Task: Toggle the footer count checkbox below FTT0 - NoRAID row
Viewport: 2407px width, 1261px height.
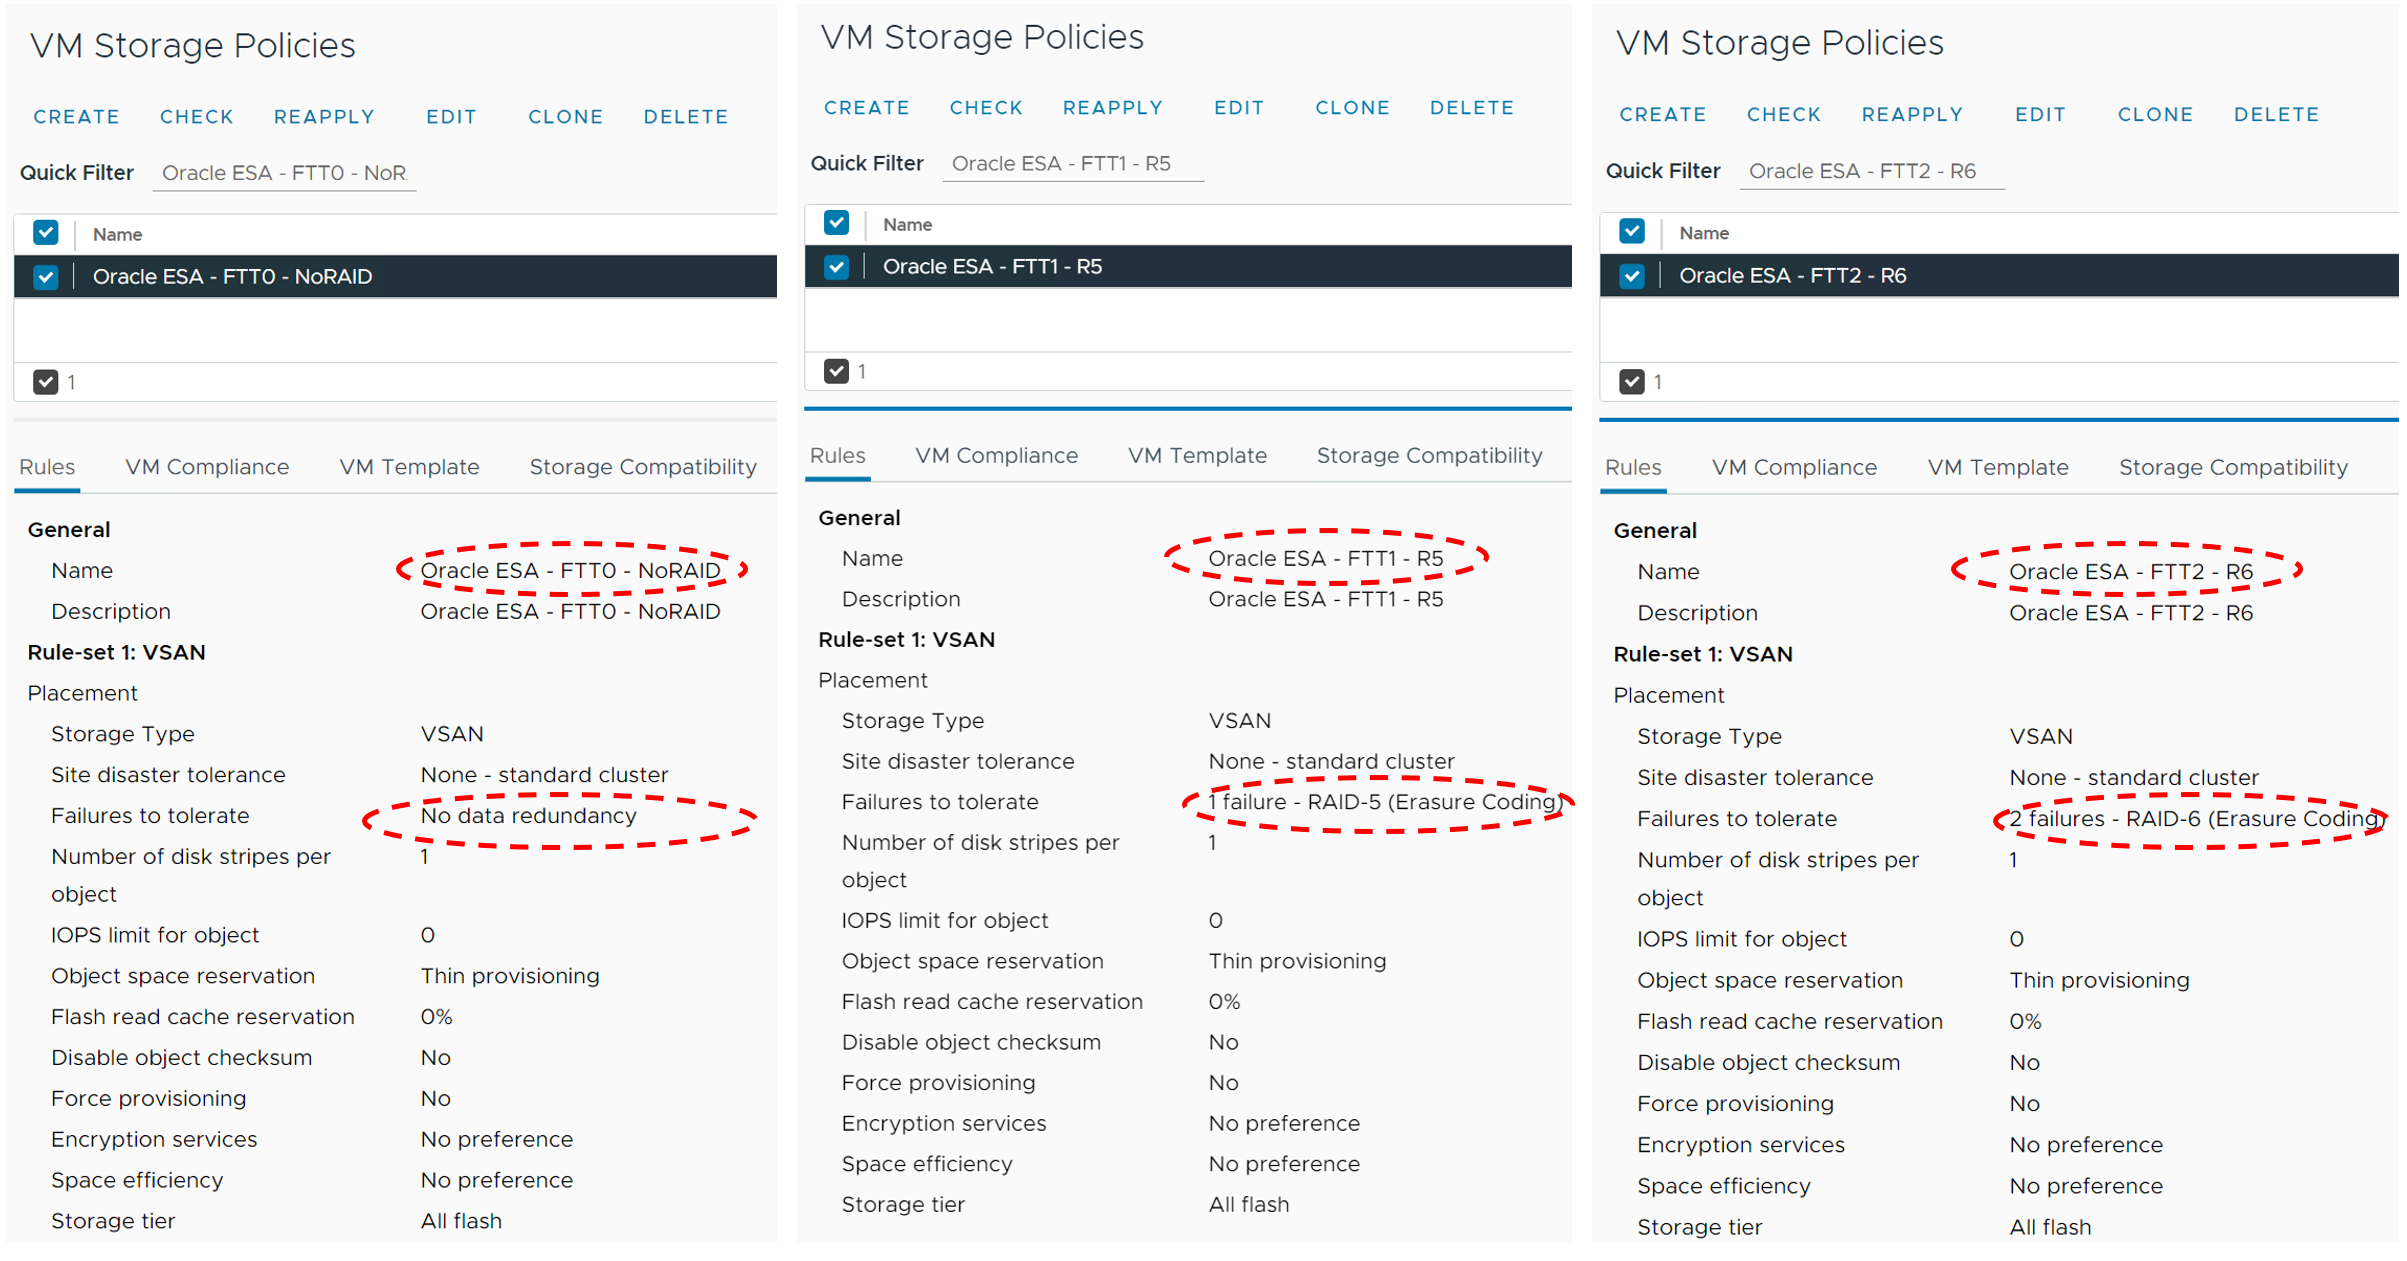Action: pos(46,382)
